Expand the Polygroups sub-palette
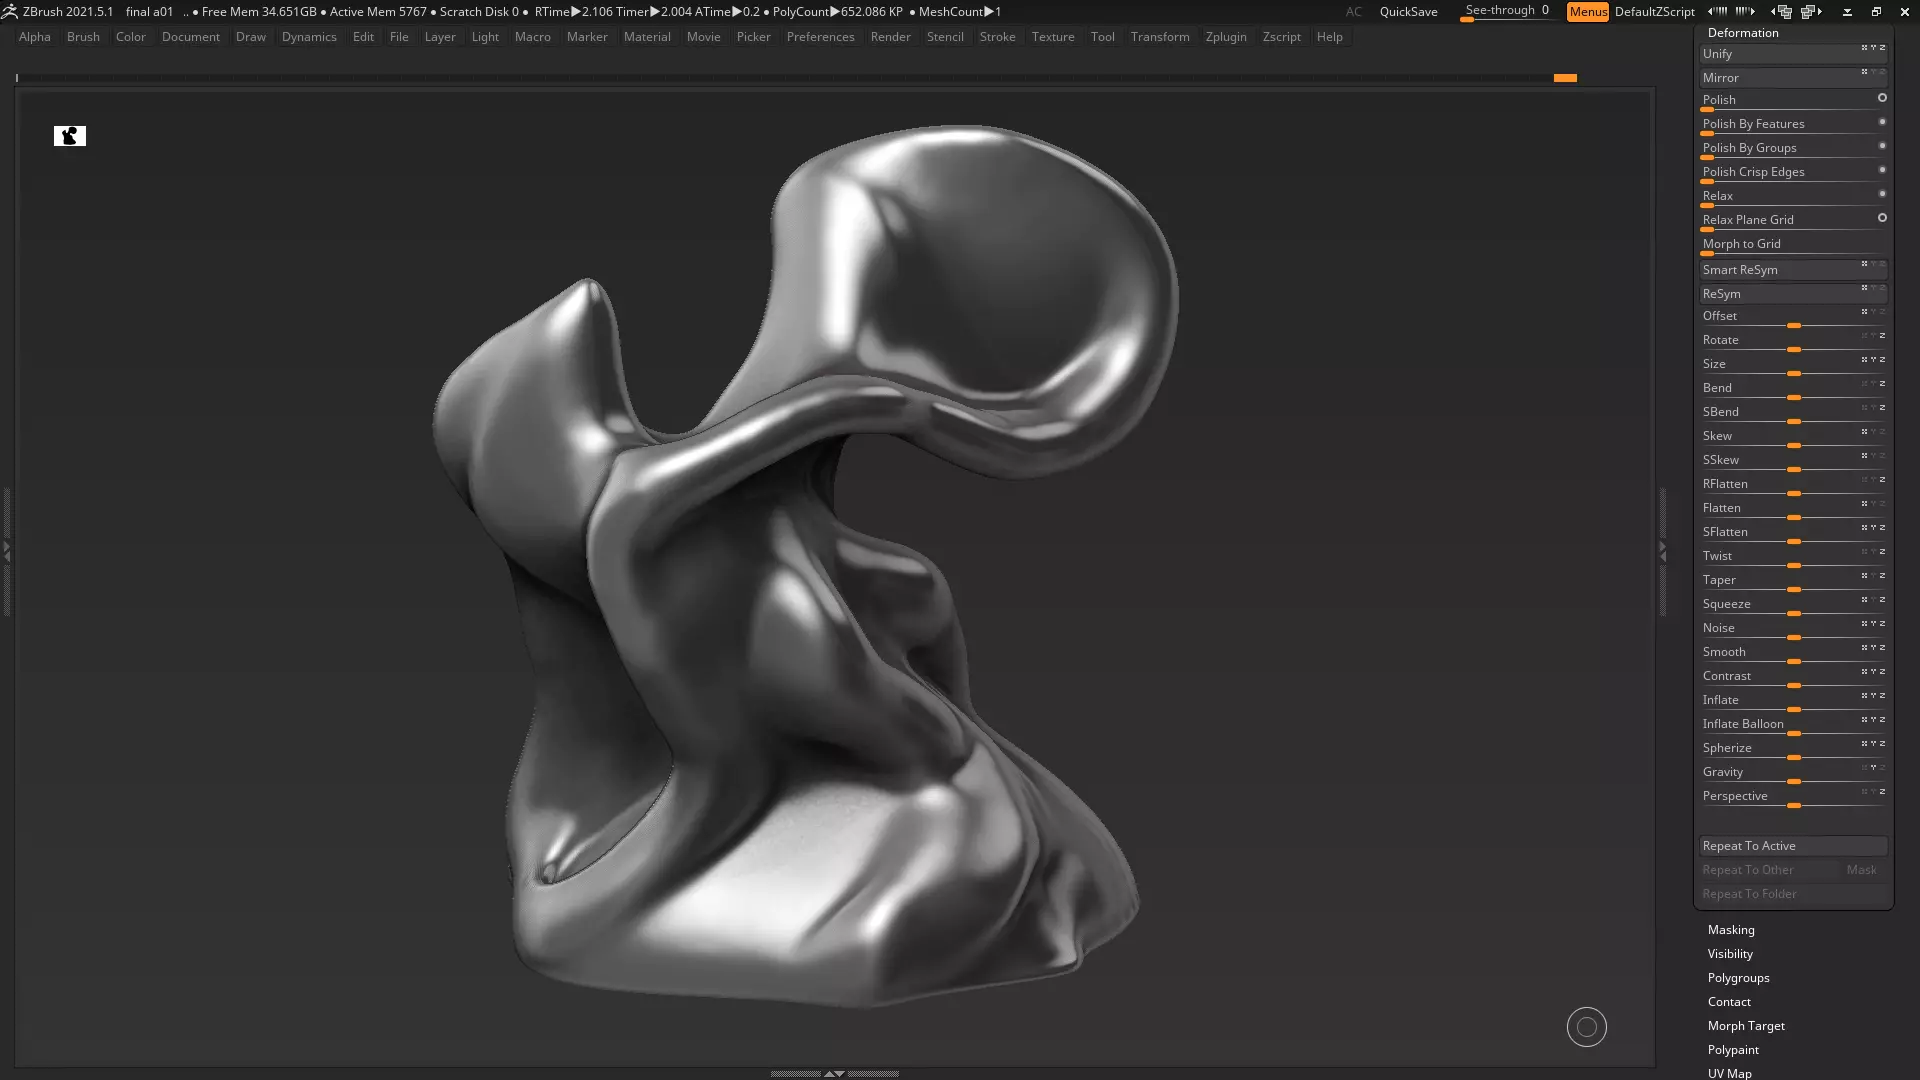This screenshot has width=1920, height=1080. (x=1738, y=978)
